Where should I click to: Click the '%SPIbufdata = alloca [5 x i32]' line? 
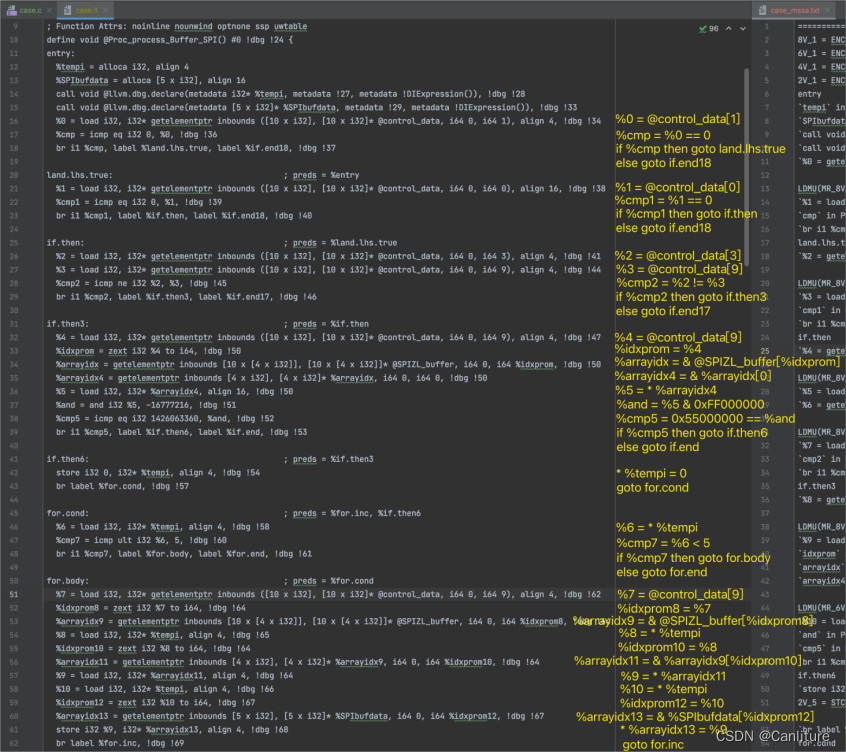click(x=151, y=80)
